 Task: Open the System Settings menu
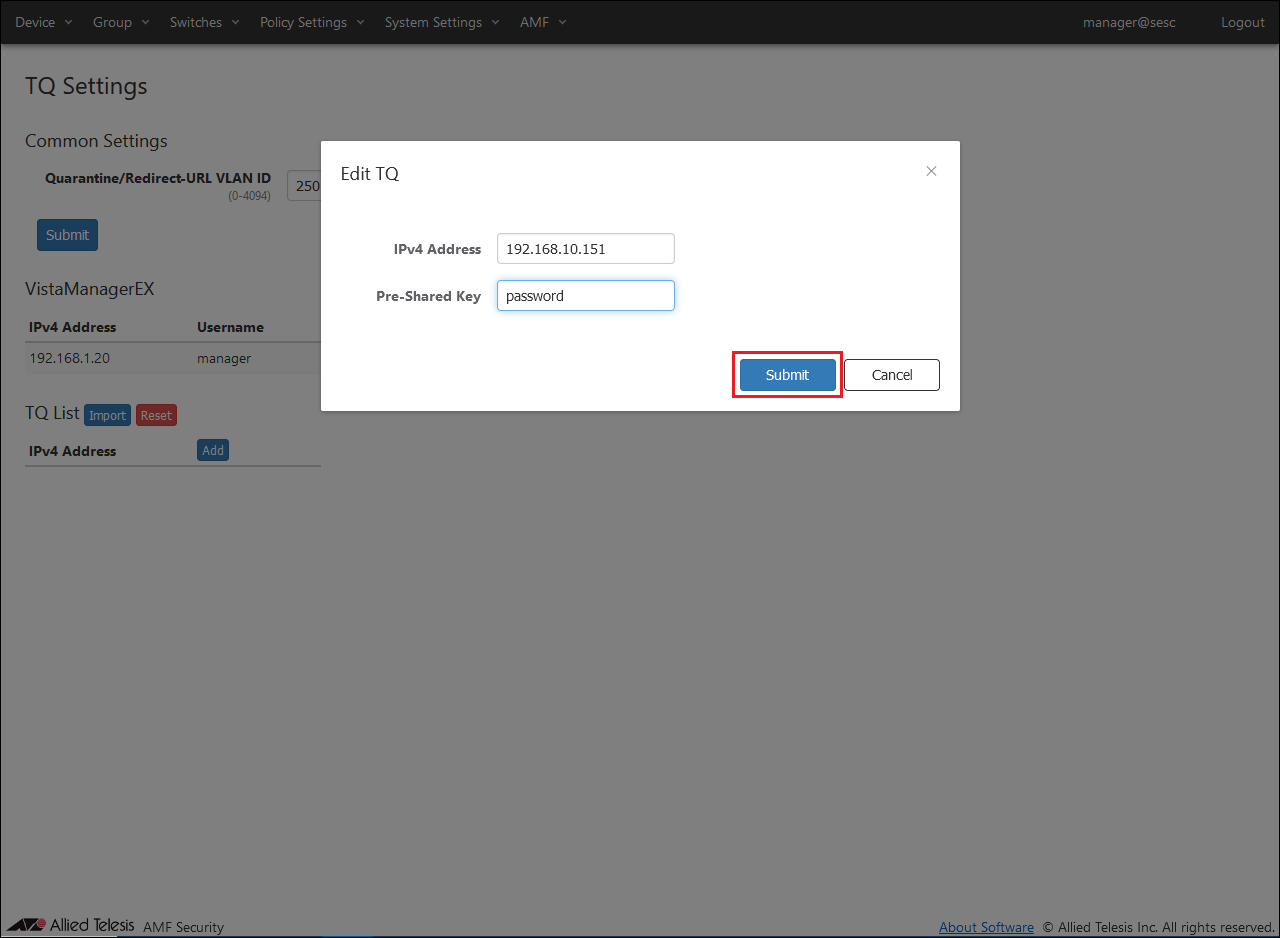click(x=441, y=22)
